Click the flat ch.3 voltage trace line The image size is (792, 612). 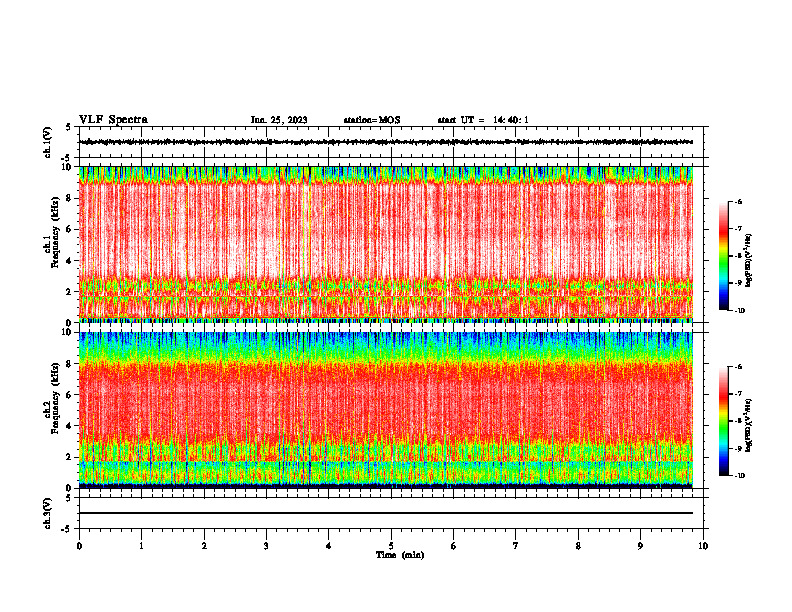(386, 513)
